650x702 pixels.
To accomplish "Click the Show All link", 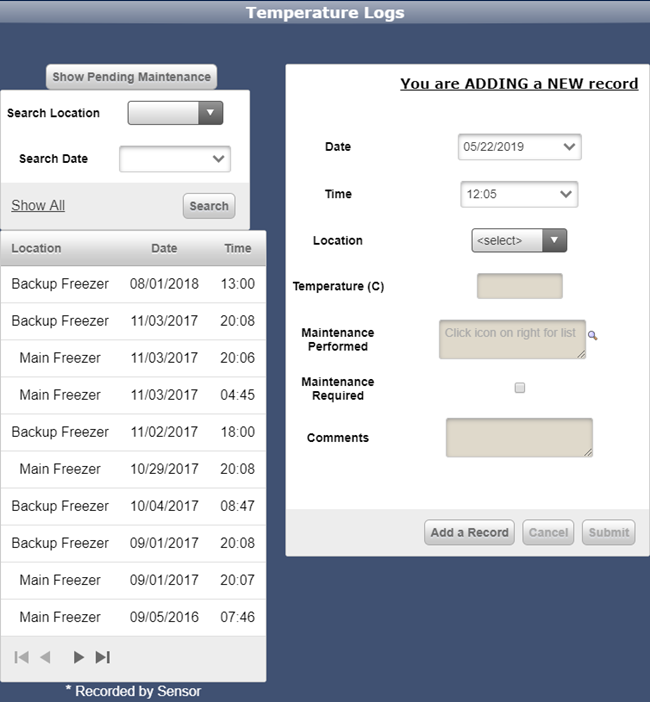I will click(x=38, y=205).
